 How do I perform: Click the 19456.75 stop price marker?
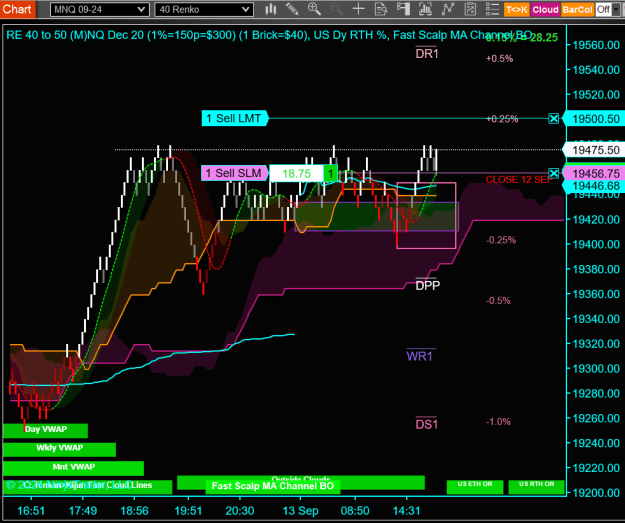coord(594,173)
